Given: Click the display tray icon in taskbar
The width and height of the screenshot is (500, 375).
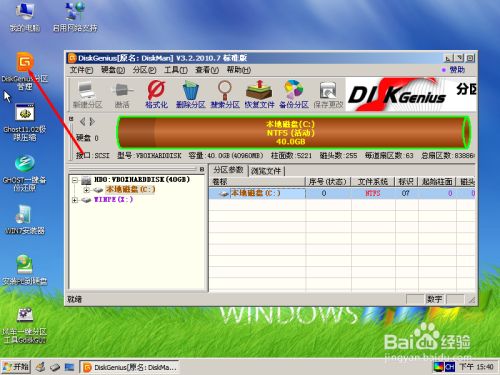Looking at the screenshot, I should click(438, 367).
